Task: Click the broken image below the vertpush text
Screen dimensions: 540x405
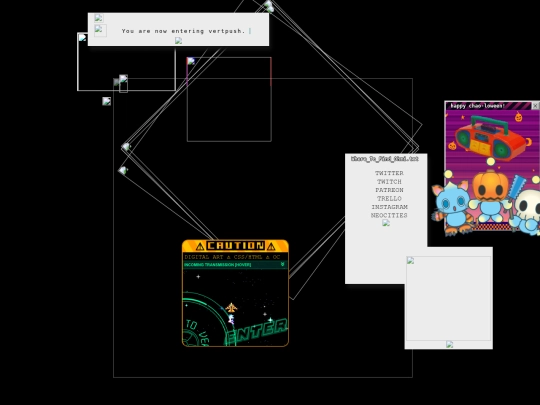Action: click(x=178, y=41)
